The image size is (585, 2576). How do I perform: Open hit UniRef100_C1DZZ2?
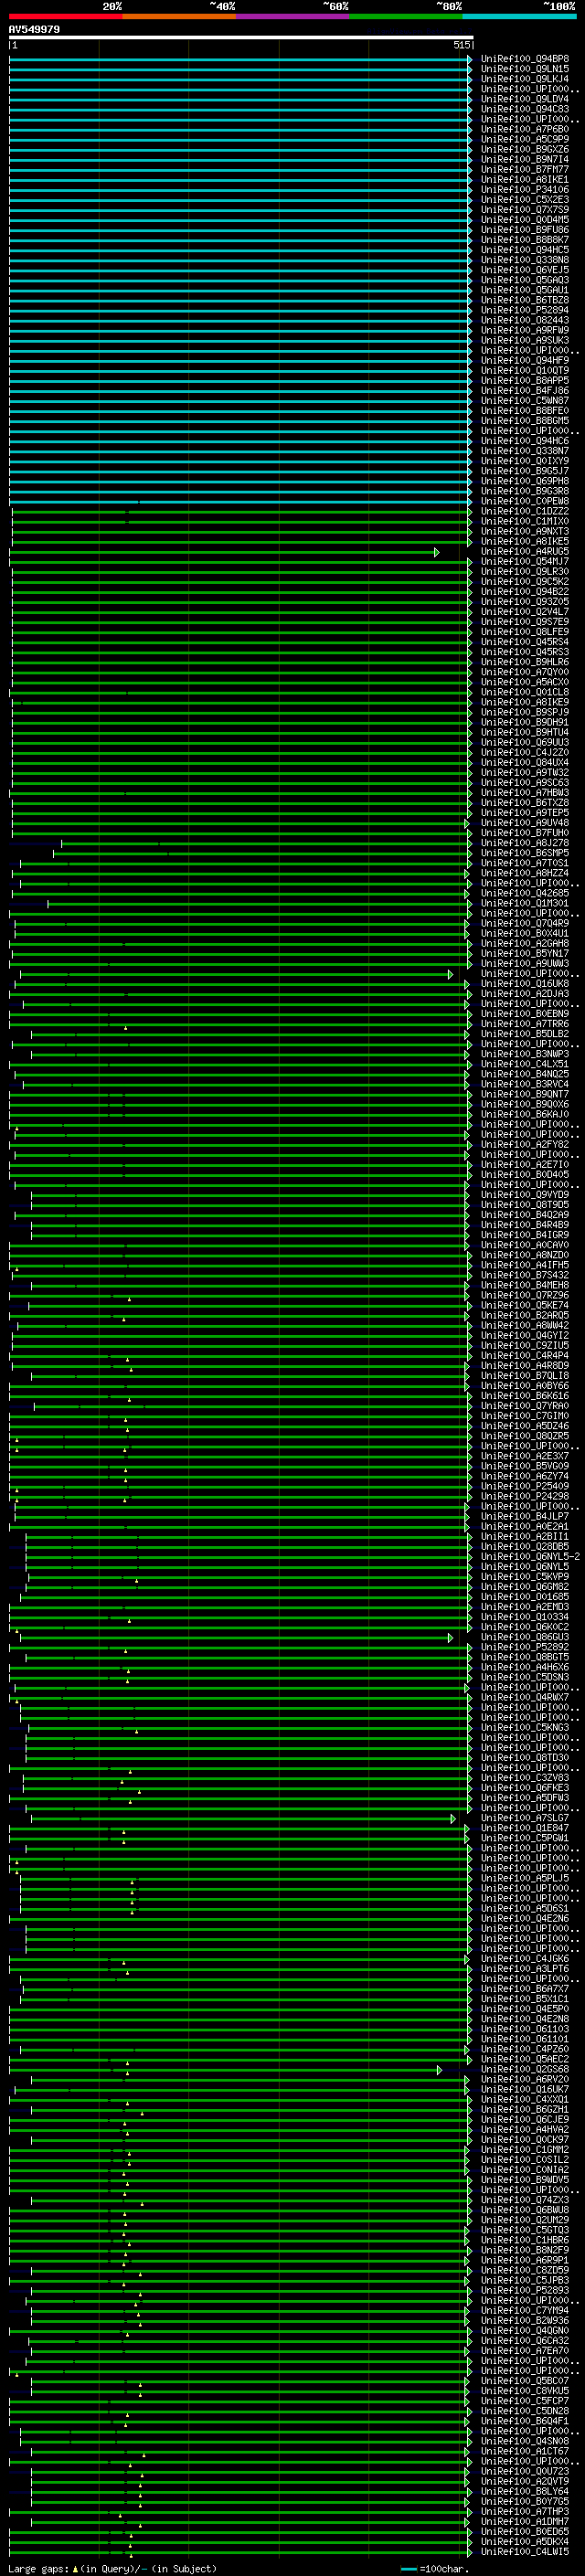[x=525, y=511]
